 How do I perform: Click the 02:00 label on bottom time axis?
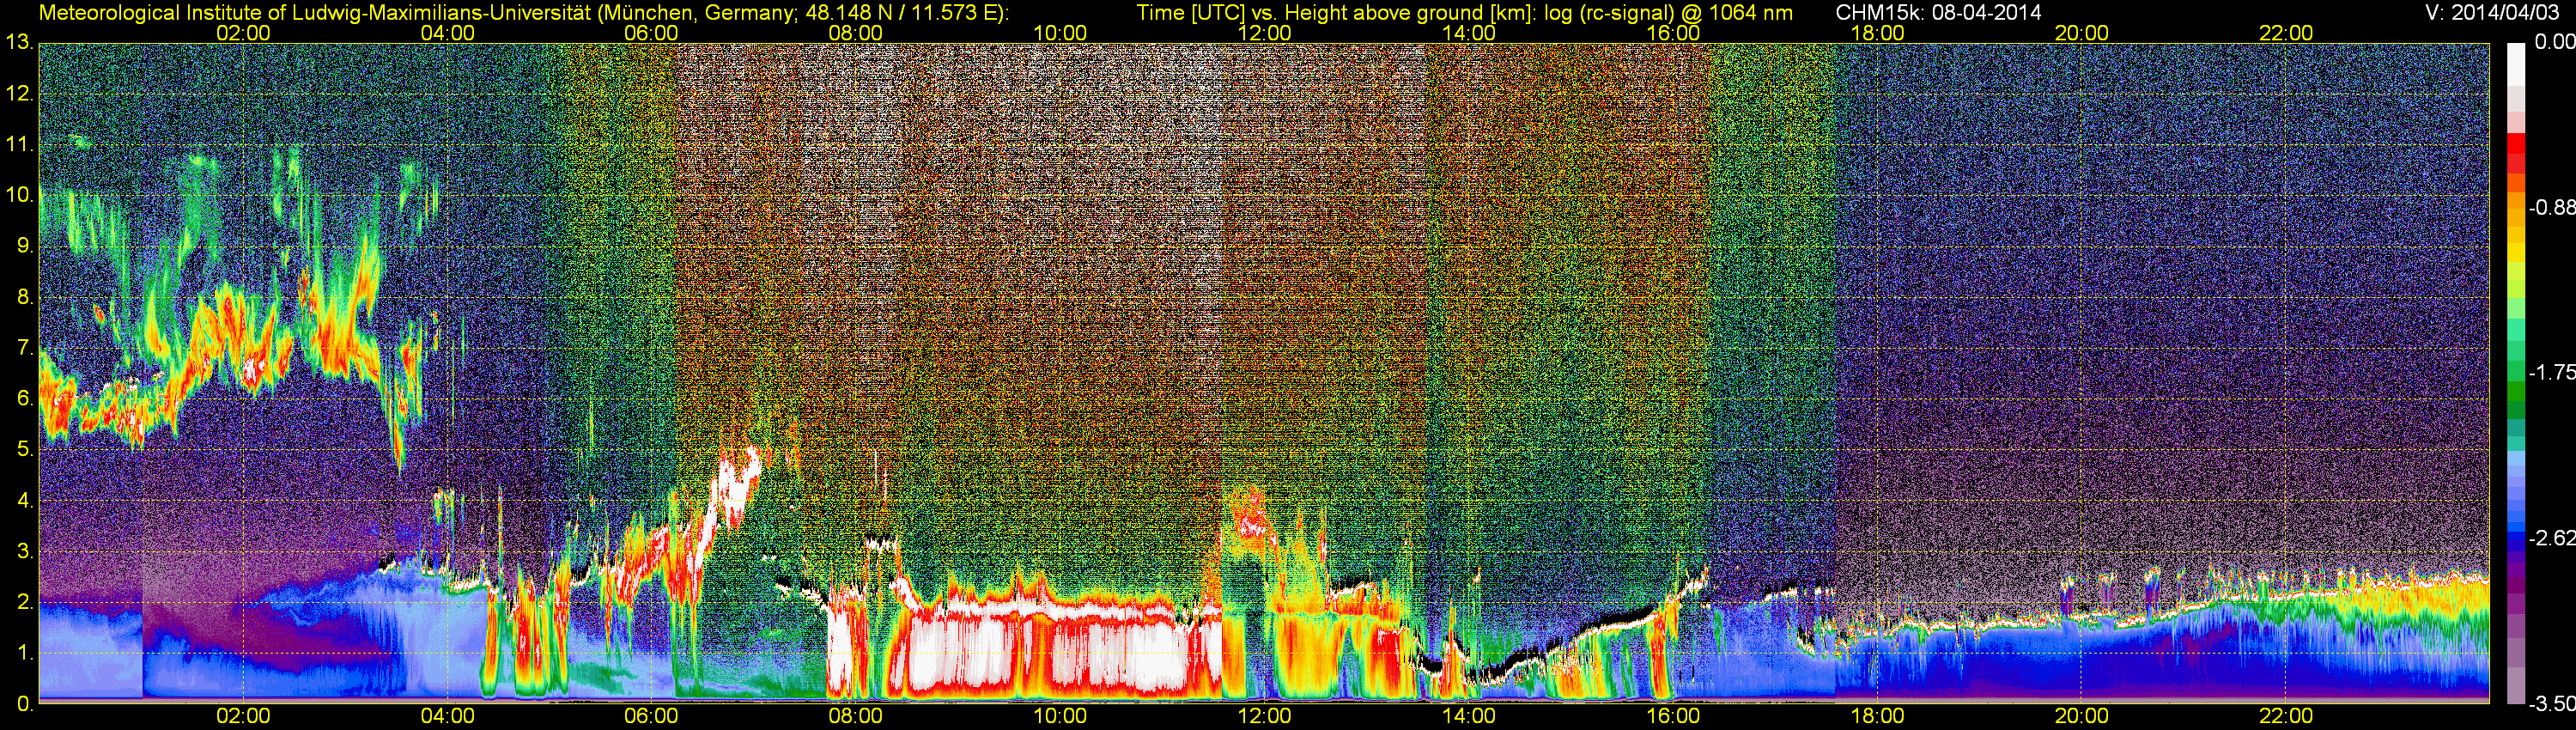tap(243, 716)
